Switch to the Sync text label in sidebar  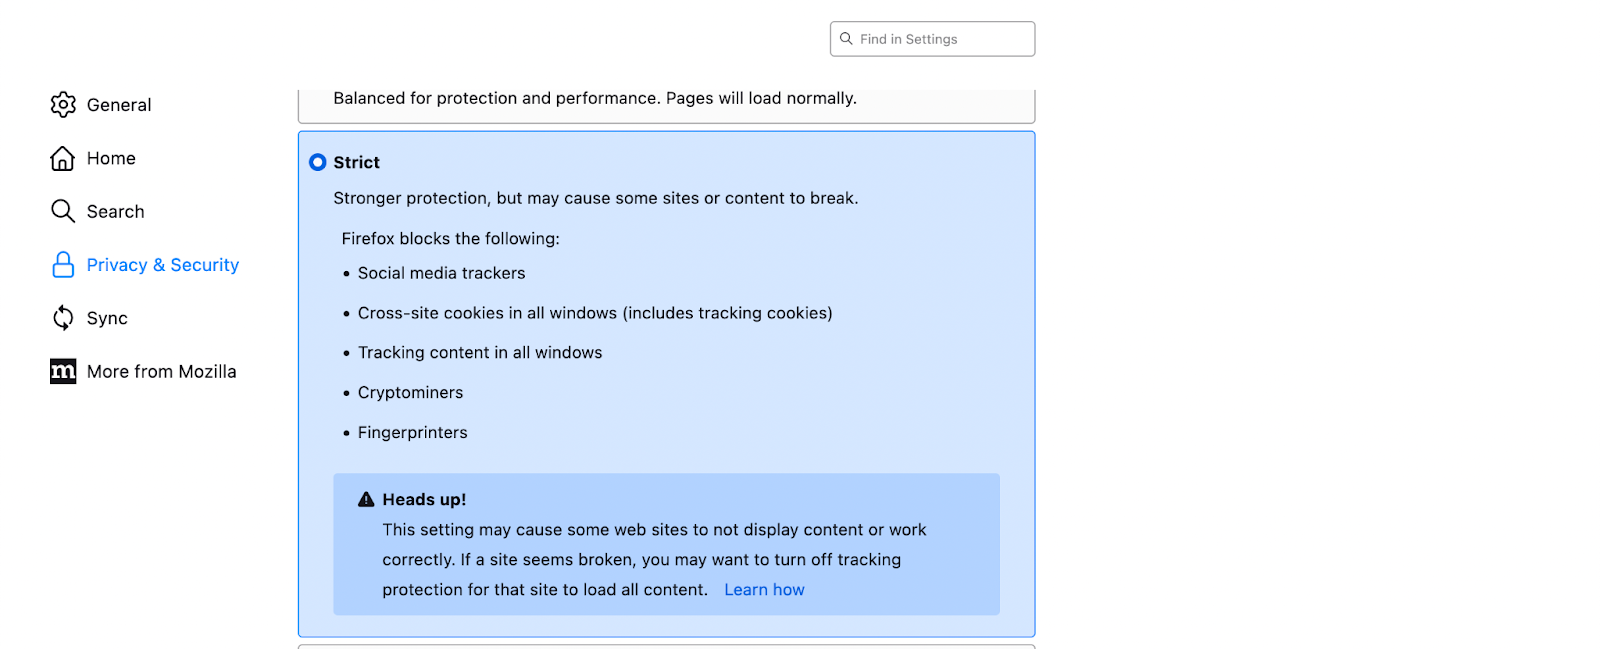pyautogui.click(x=107, y=318)
